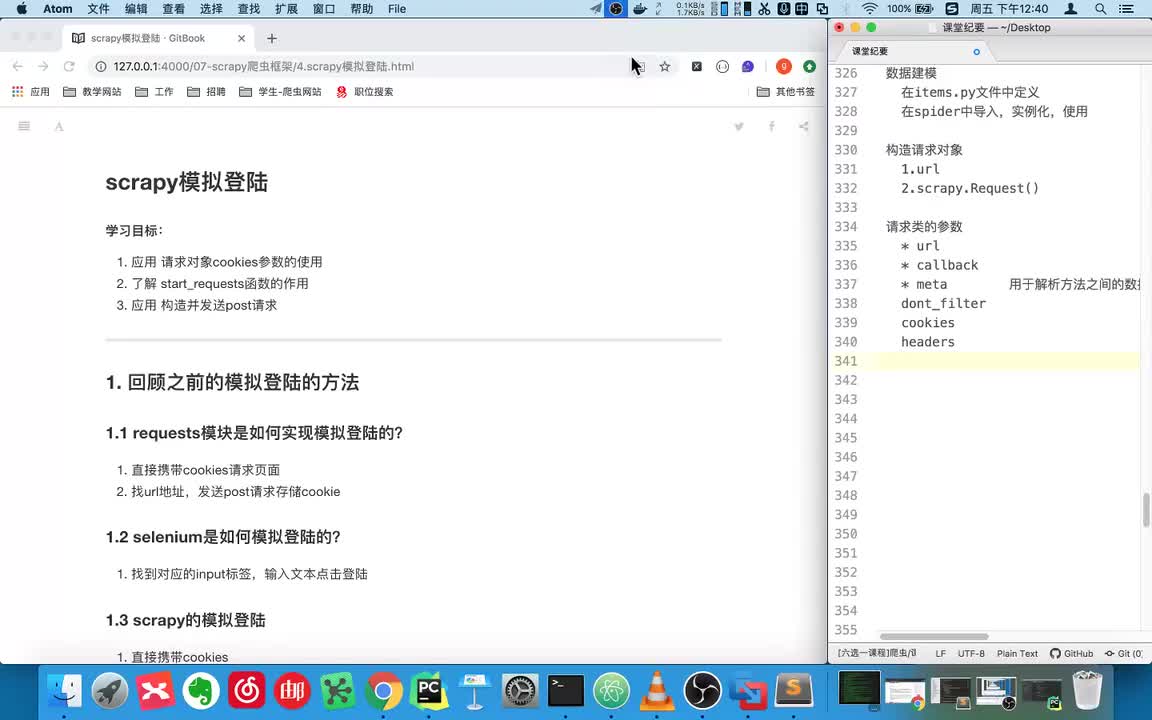Open OBS from the Dock
The height and width of the screenshot is (720, 1152).
pyautogui.click(x=702, y=691)
